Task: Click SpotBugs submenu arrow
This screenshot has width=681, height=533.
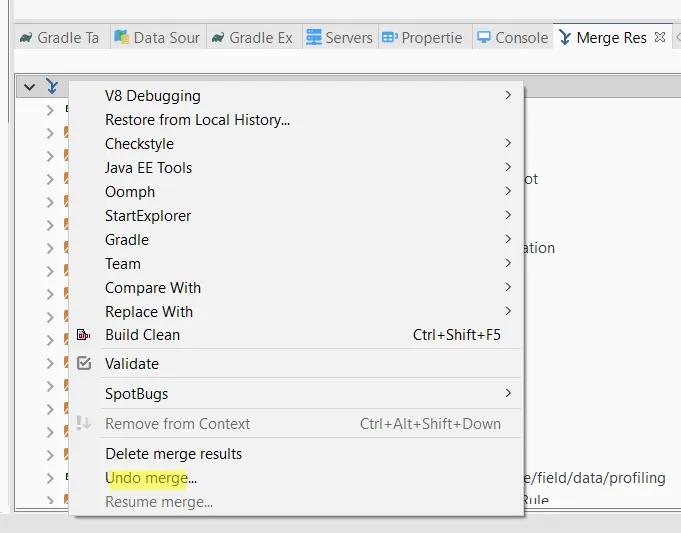Action: click(508, 393)
